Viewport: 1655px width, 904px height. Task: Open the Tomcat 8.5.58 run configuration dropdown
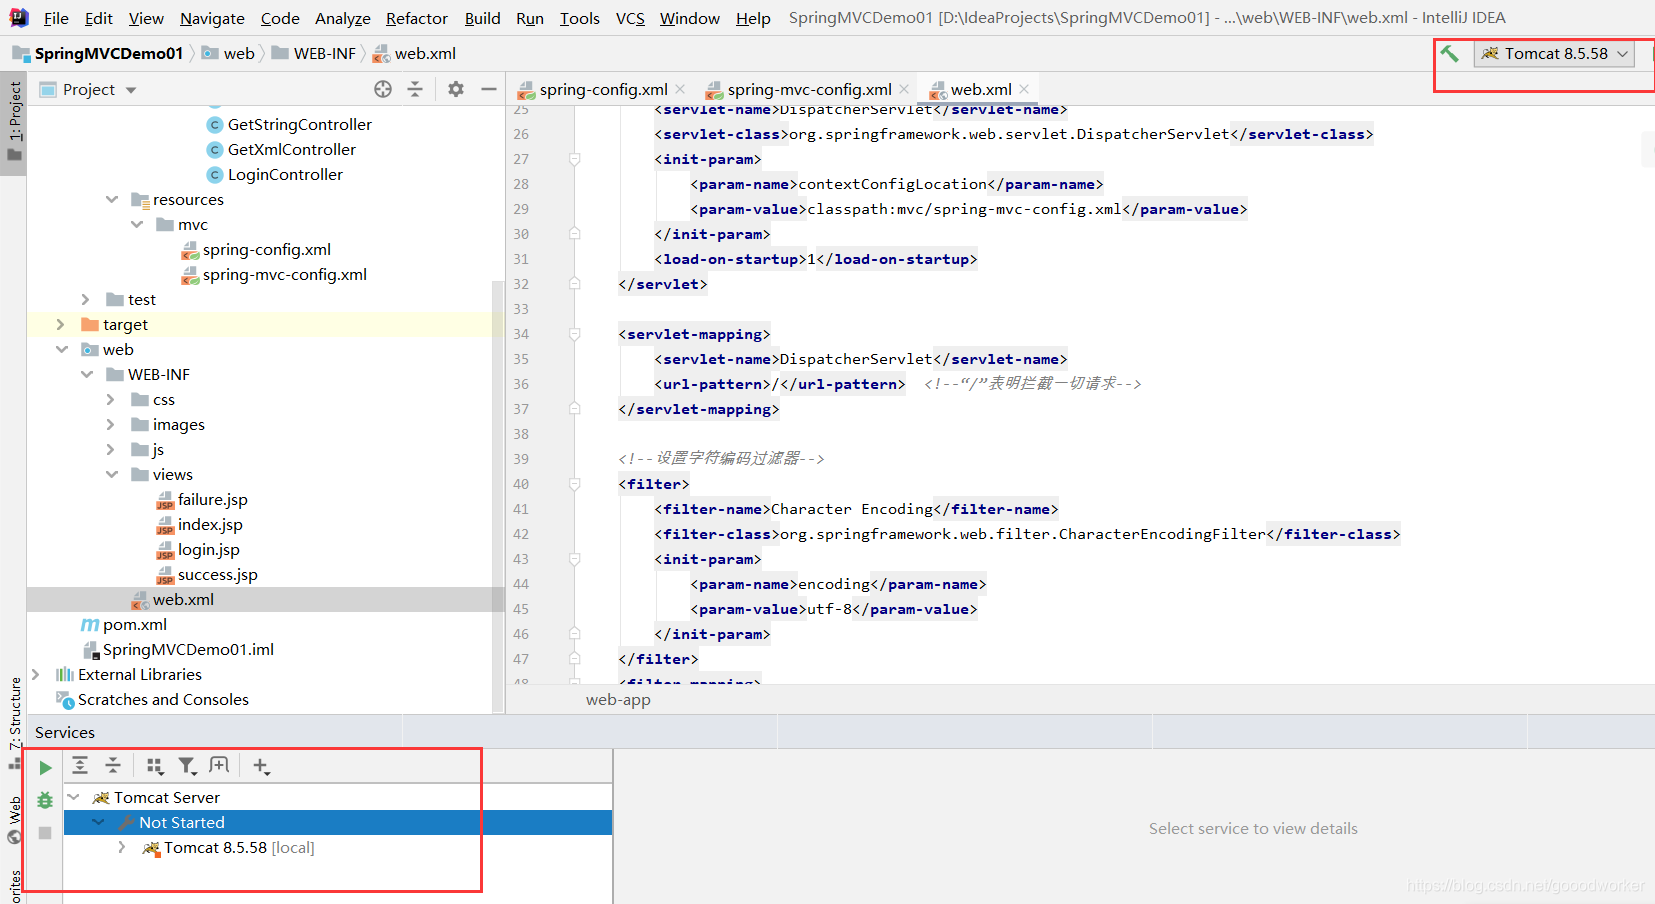(x=1555, y=54)
